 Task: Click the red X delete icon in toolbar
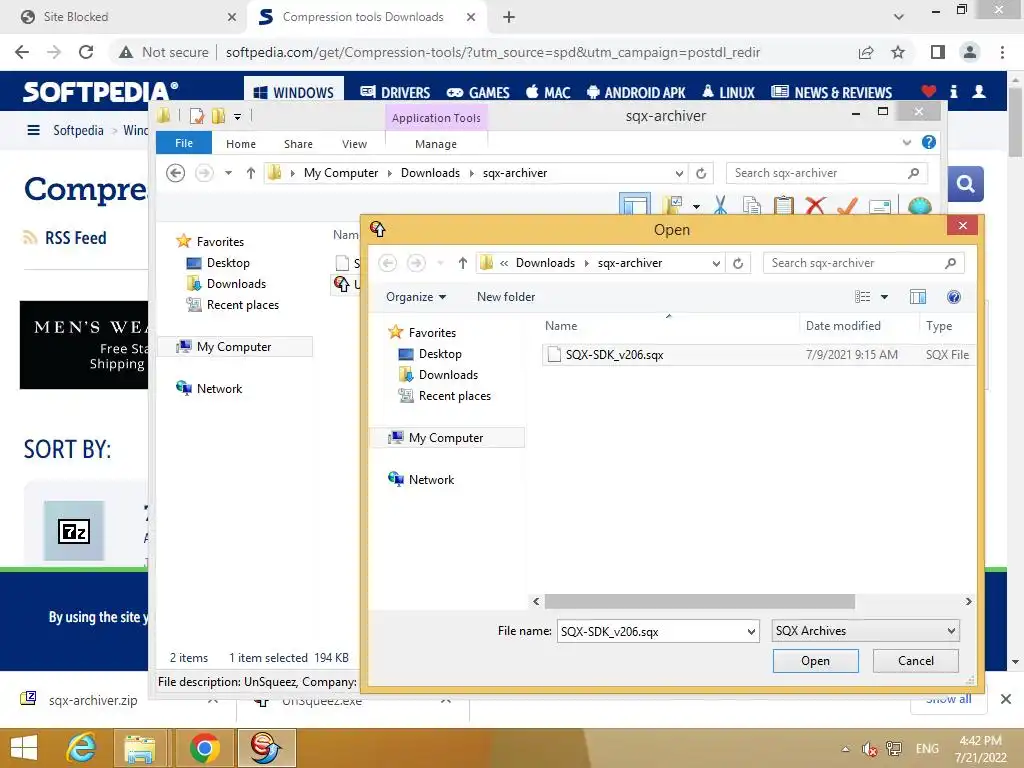click(x=814, y=205)
